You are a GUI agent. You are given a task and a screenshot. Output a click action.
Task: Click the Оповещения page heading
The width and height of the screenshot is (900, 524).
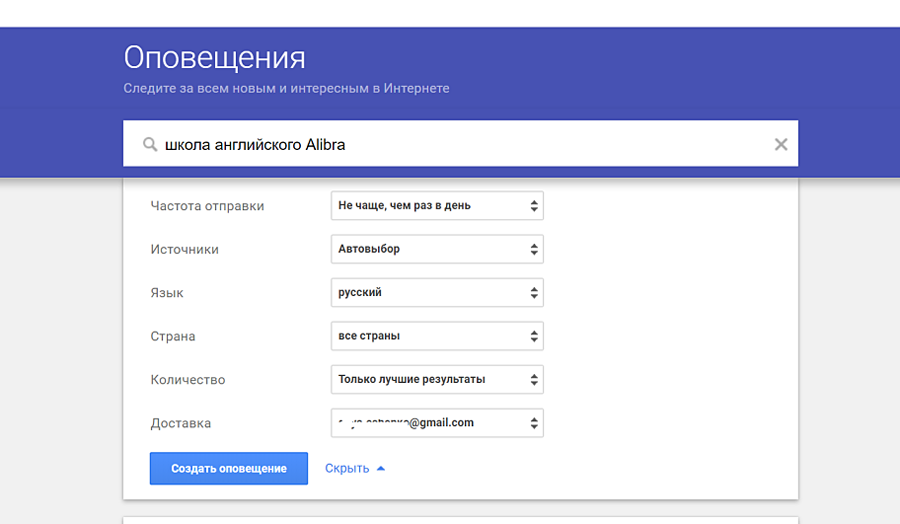coord(214,56)
